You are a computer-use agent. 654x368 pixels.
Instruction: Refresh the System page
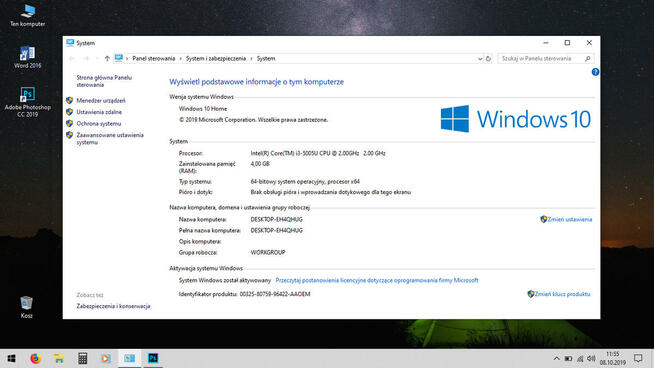click(488, 59)
